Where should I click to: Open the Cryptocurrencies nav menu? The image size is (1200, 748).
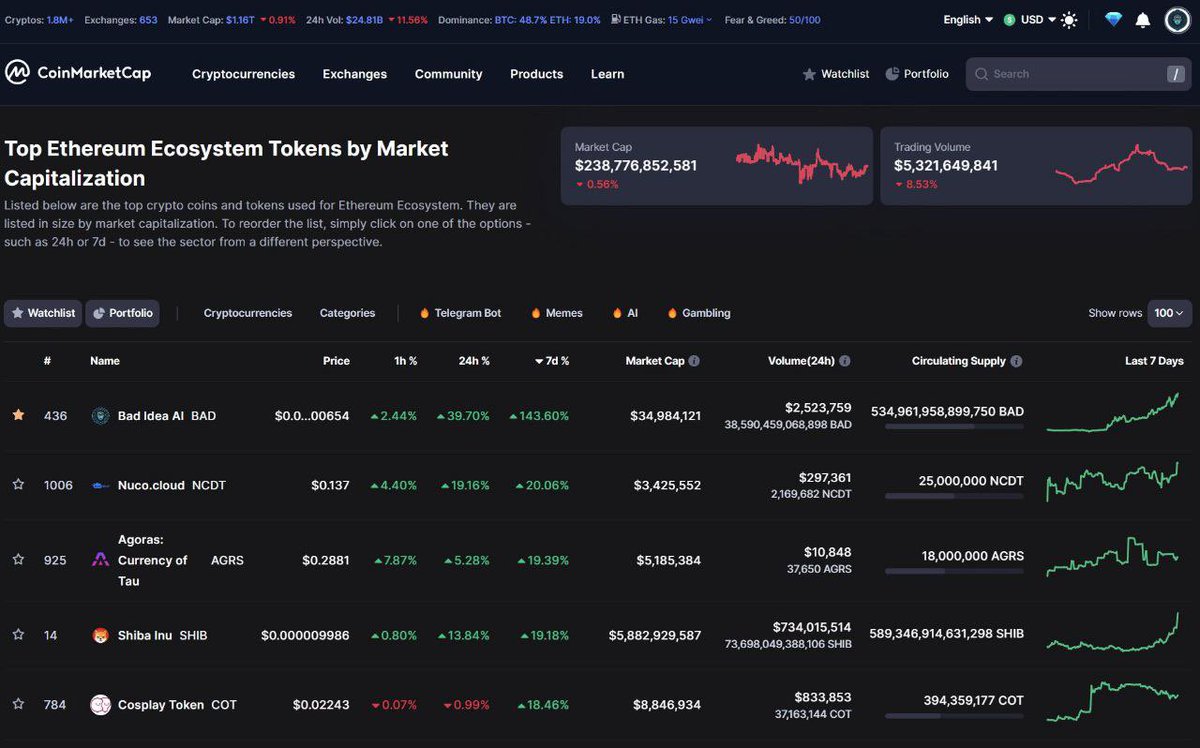243,74
